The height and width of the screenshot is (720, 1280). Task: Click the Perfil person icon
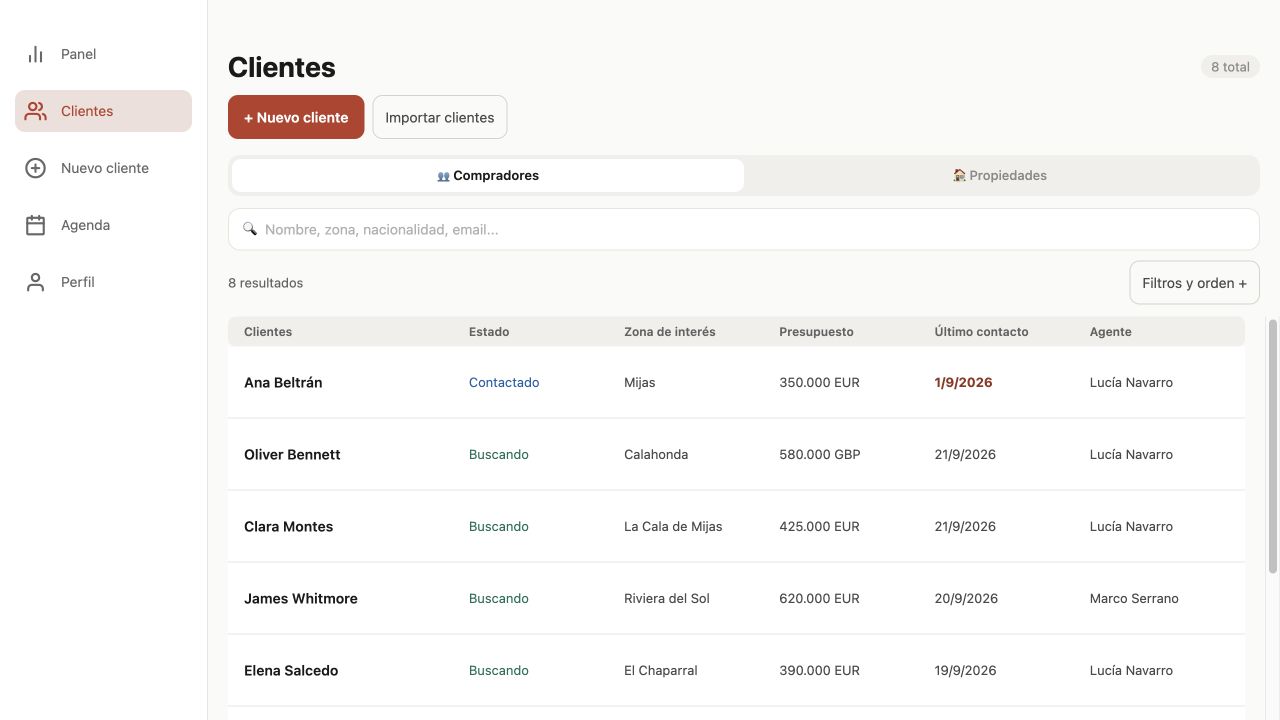[36, 282]
